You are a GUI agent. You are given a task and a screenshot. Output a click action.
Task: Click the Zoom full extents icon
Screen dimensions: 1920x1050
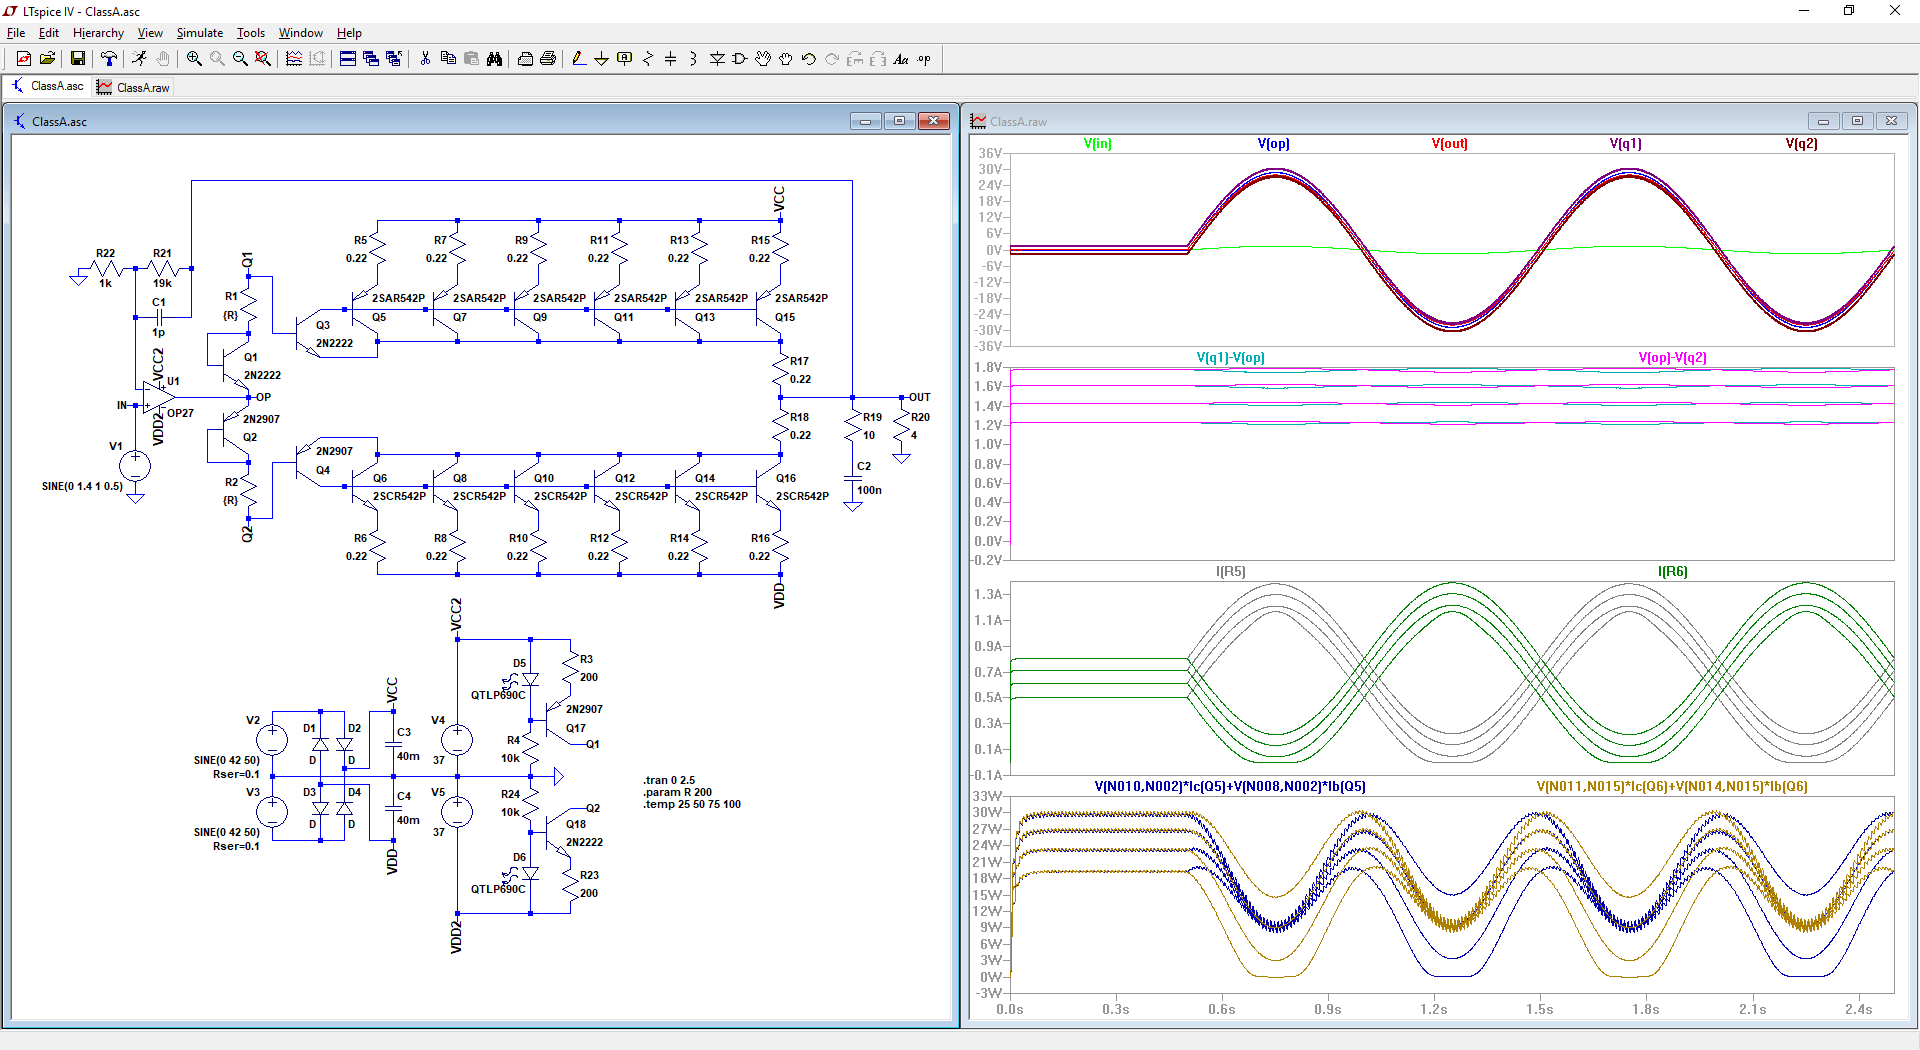pyautogui.click(x=263, y=59)
